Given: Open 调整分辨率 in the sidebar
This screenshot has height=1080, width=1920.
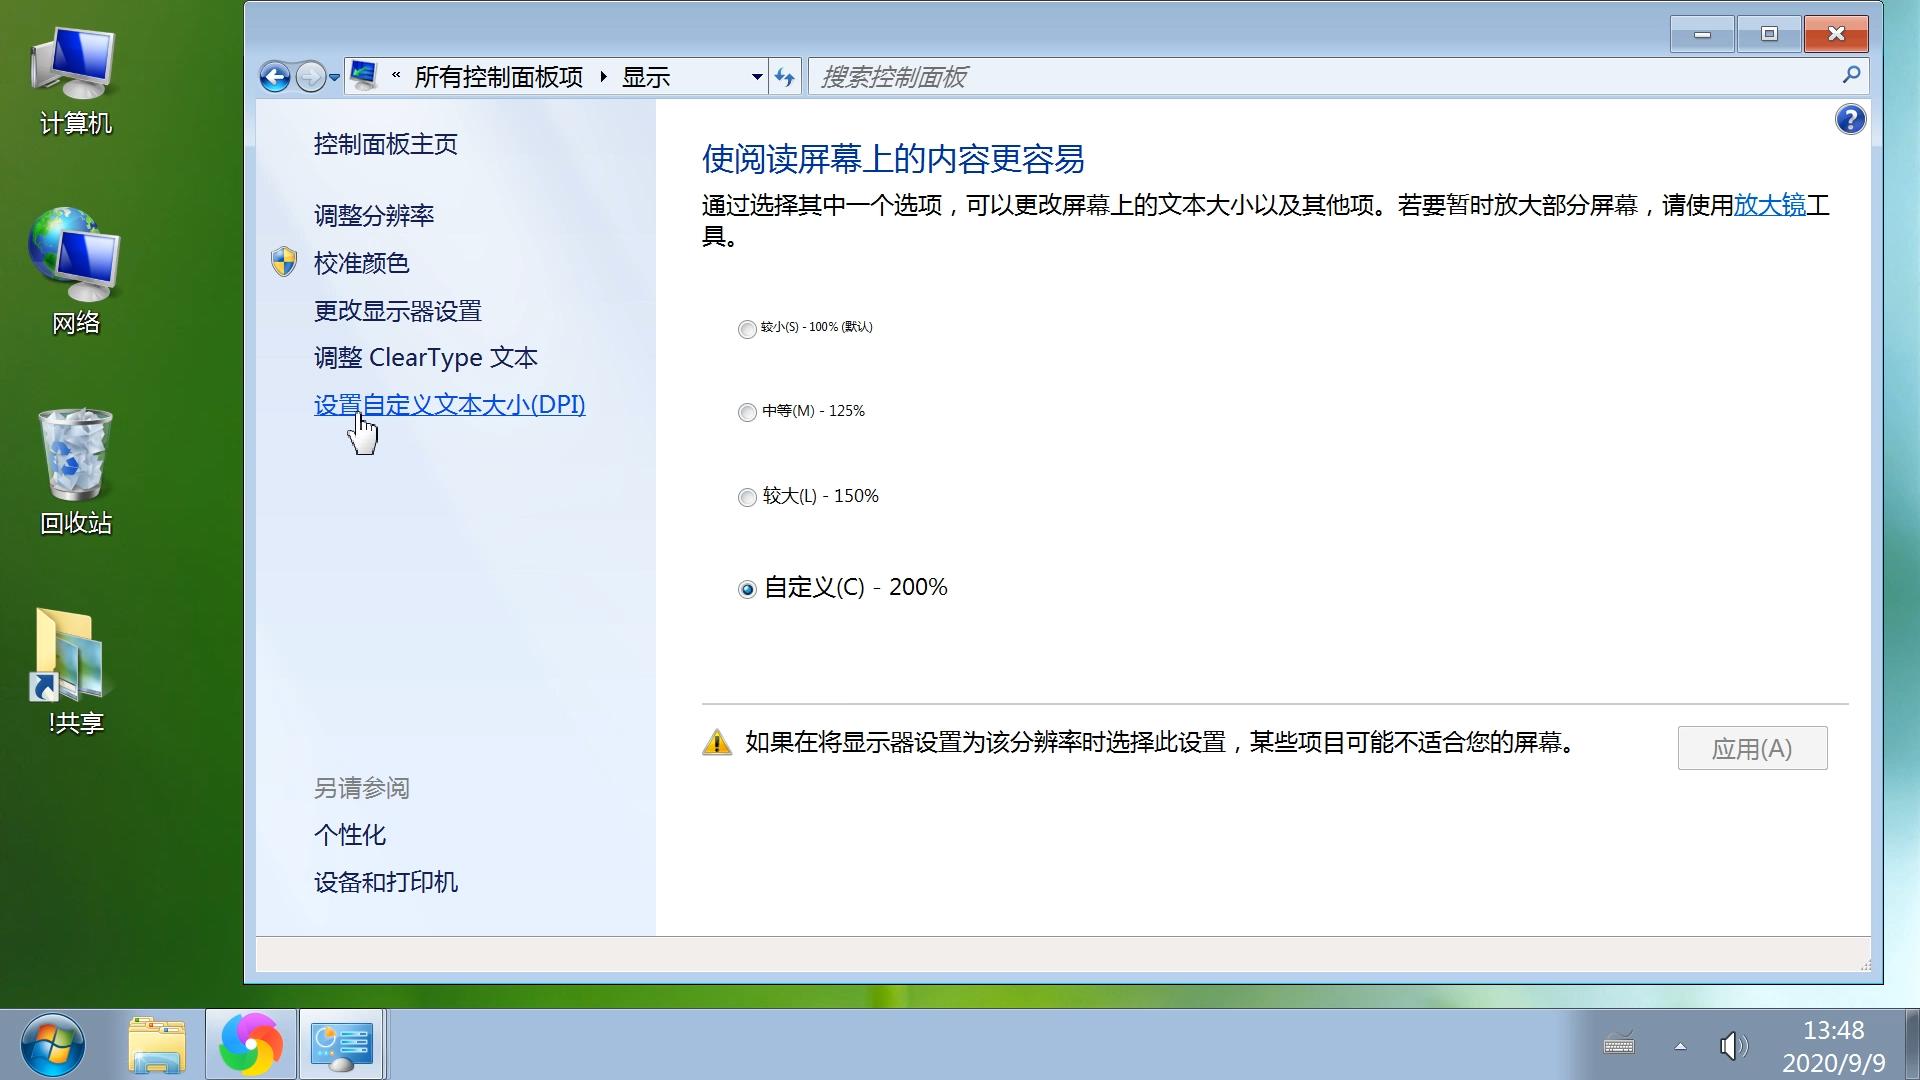Looking at the screenshot, I should (x=372, y=215).
